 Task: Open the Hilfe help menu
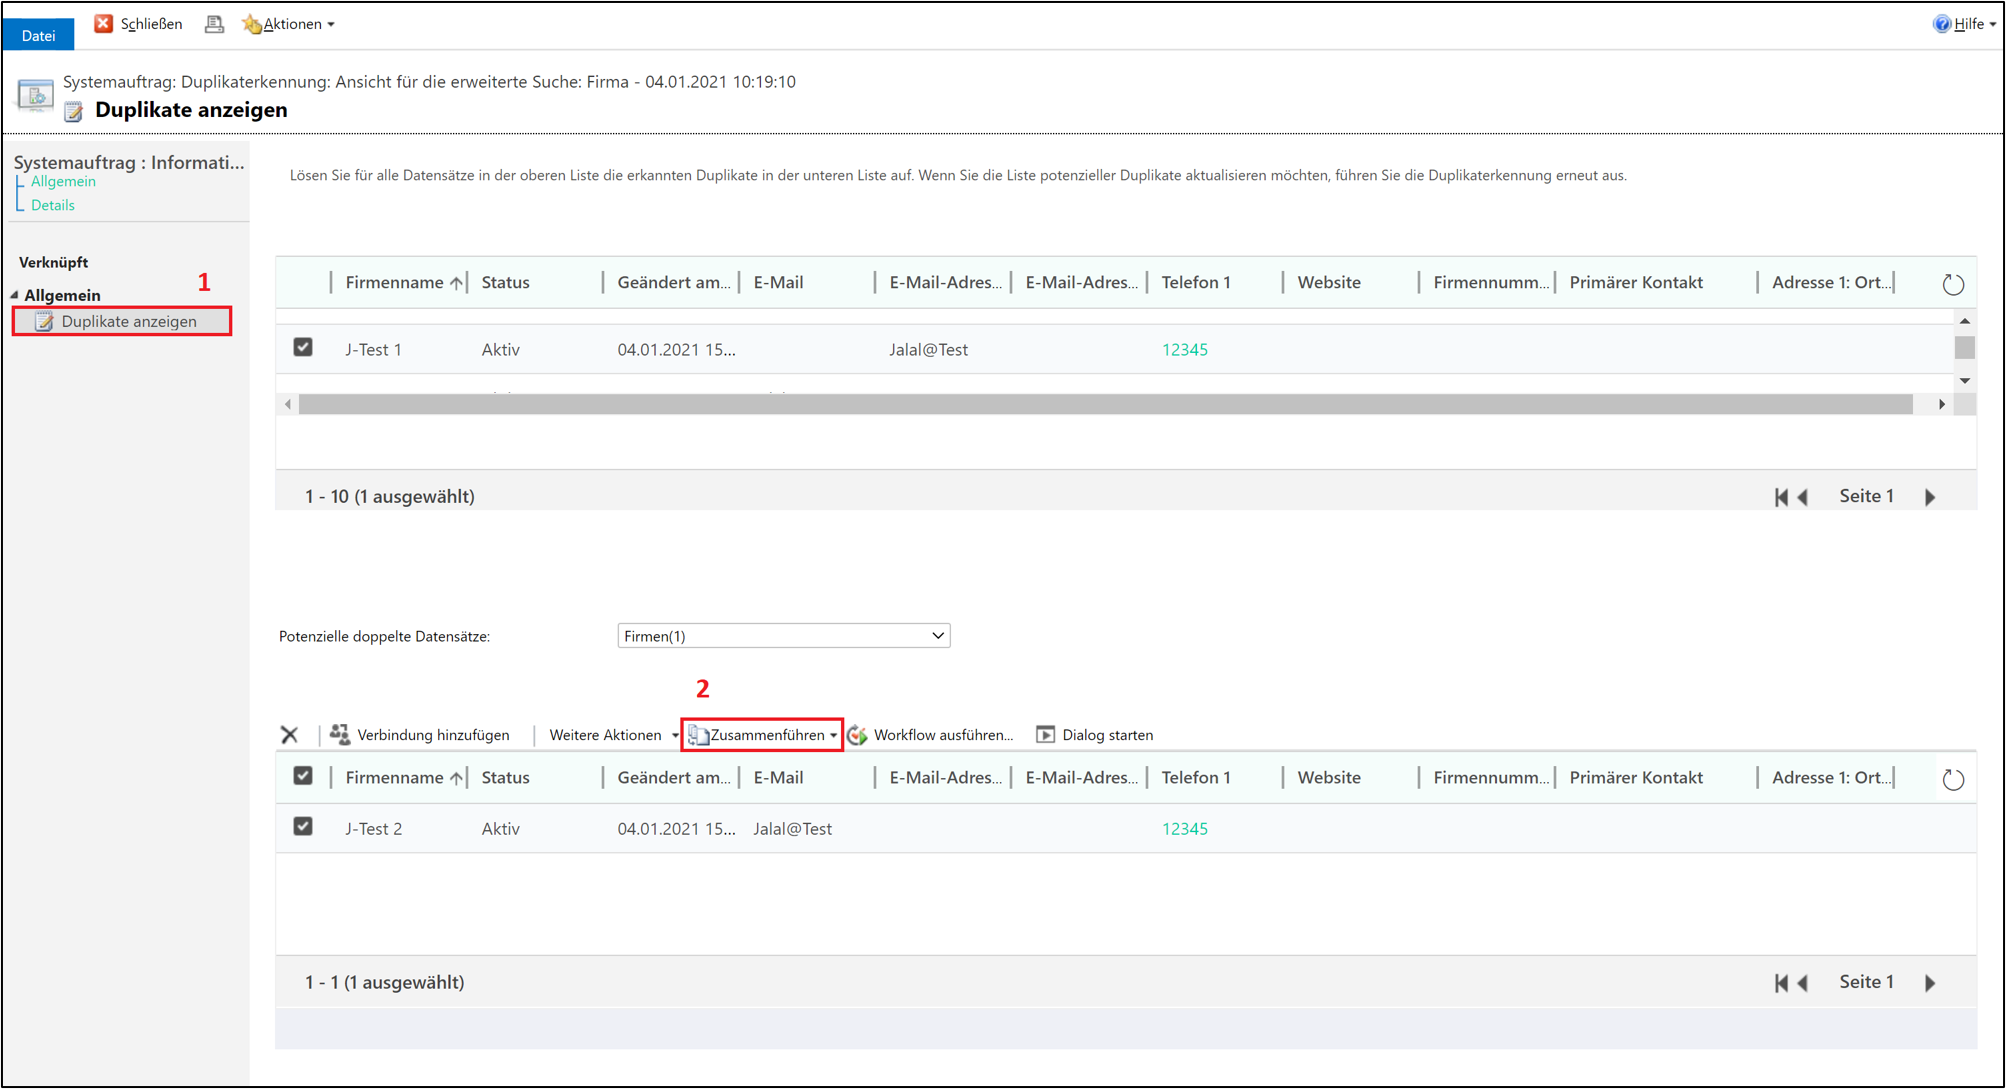click(1966, 24)
